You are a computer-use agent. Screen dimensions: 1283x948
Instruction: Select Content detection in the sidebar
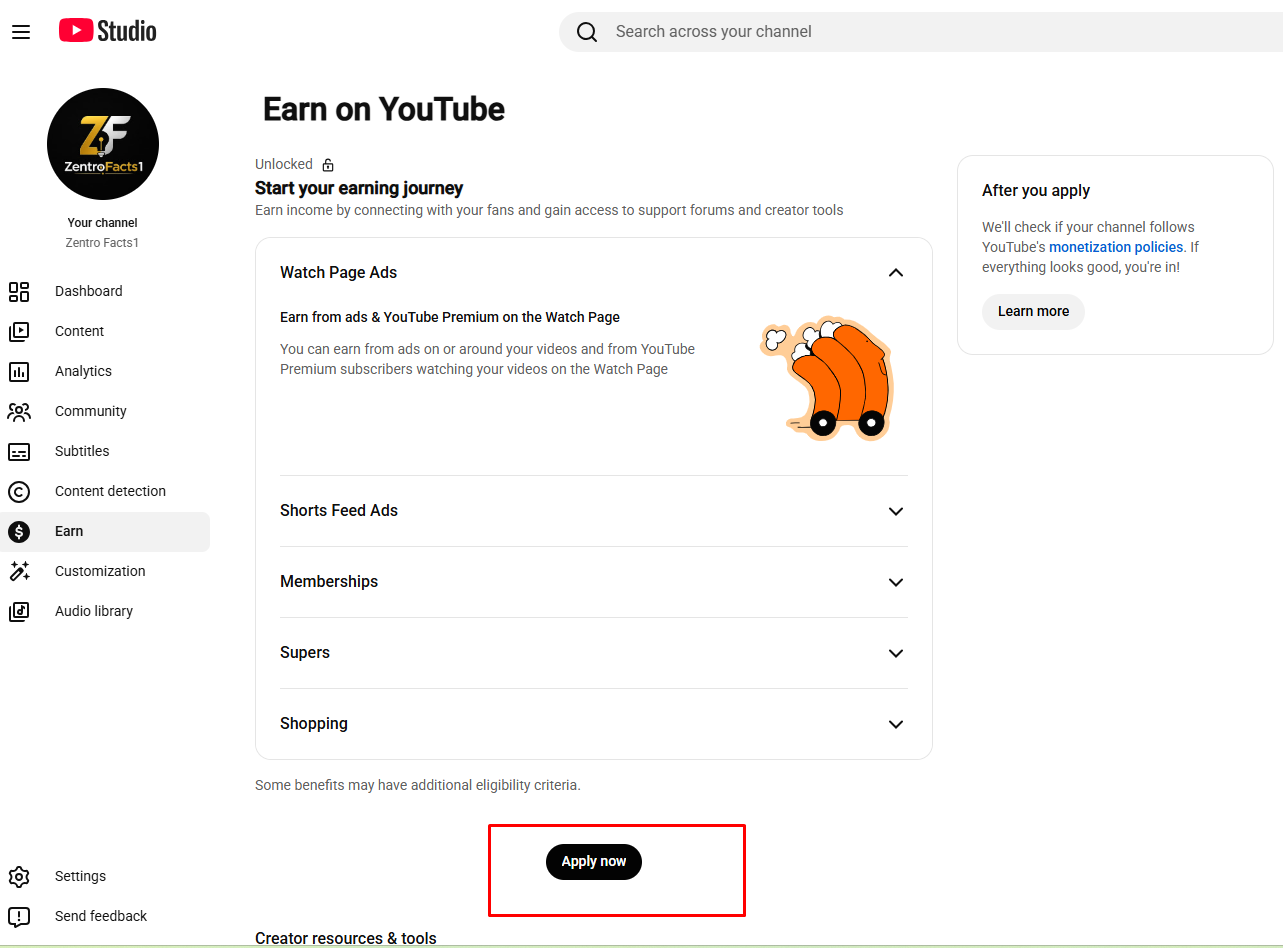click(x=105, y=491)
